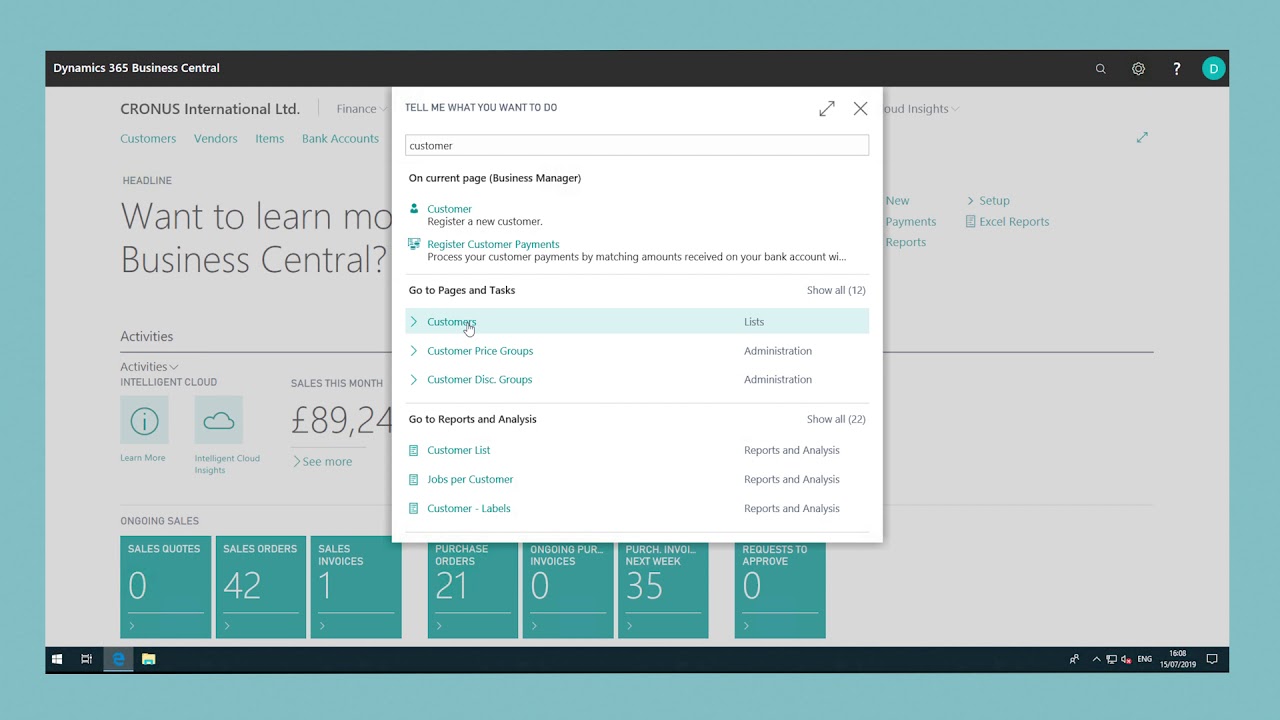This screenshot has height=720, width=1280.
Task: Click the Customer List report icon
Action: 414,450
